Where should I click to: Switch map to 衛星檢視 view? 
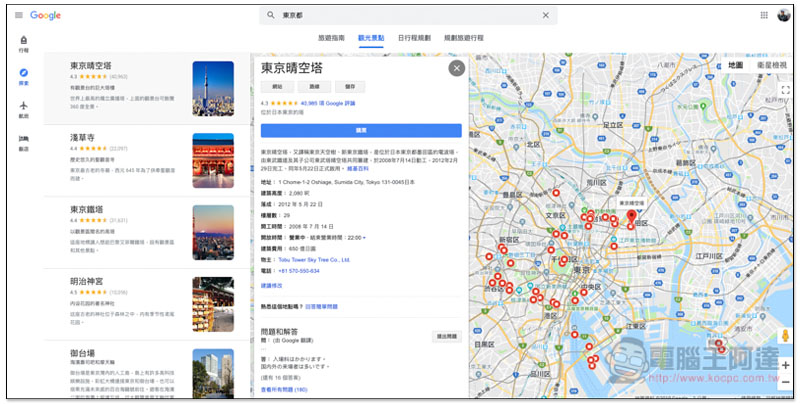771,65
